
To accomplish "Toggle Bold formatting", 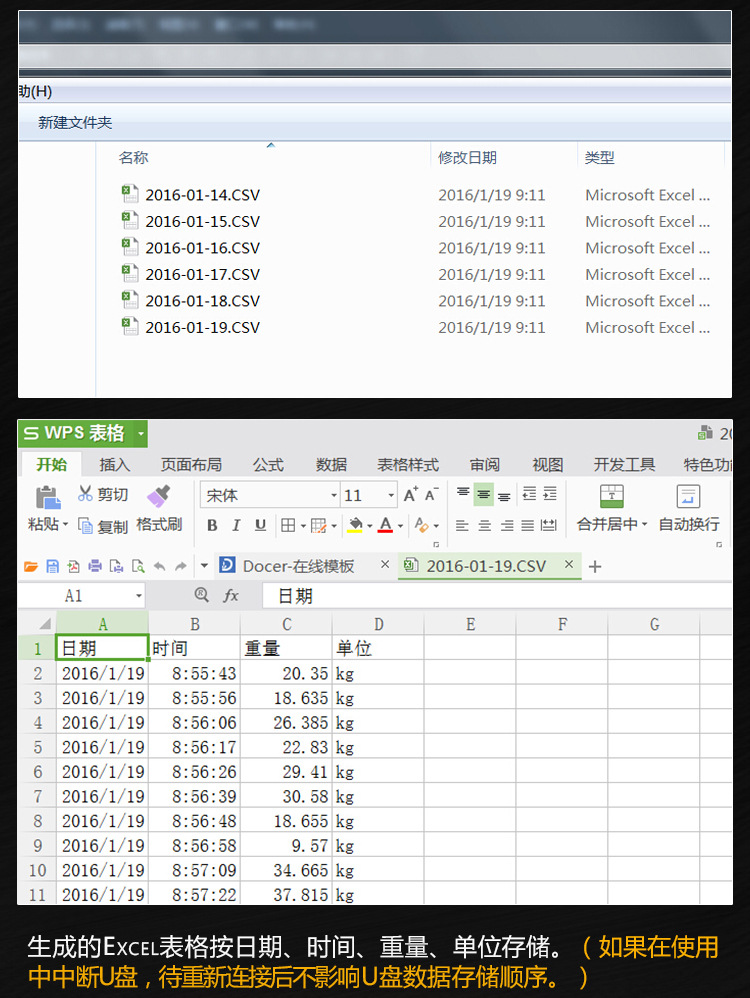I will tap(212, 525).
